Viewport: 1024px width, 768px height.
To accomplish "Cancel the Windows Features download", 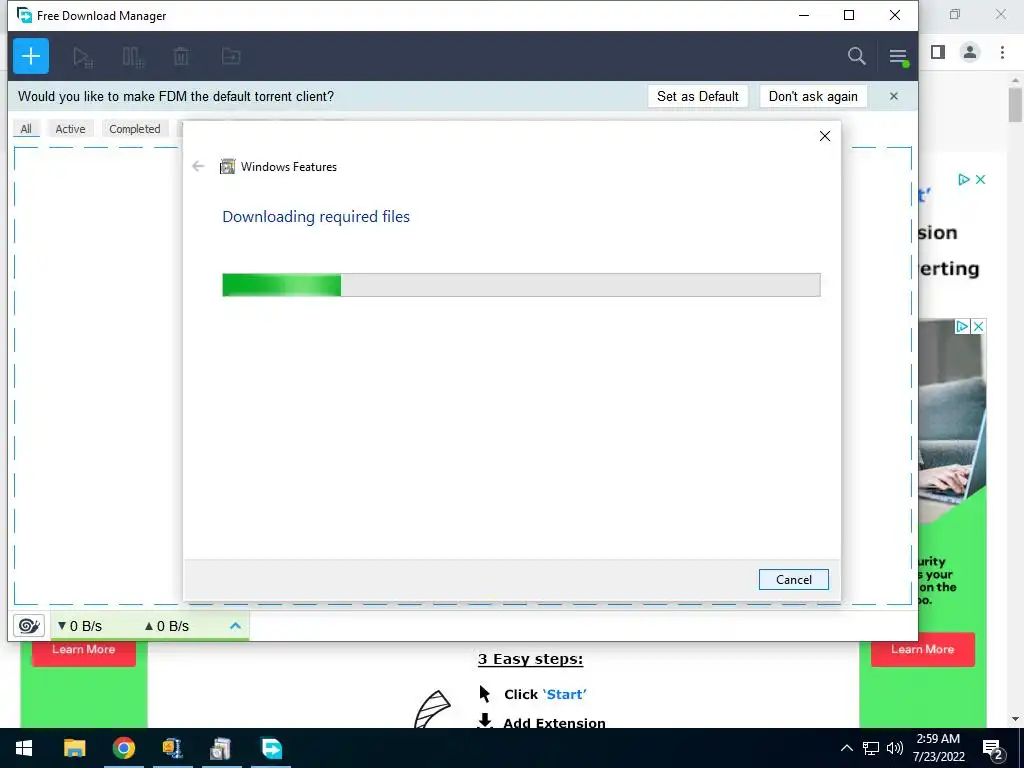I will pos(793,579).
